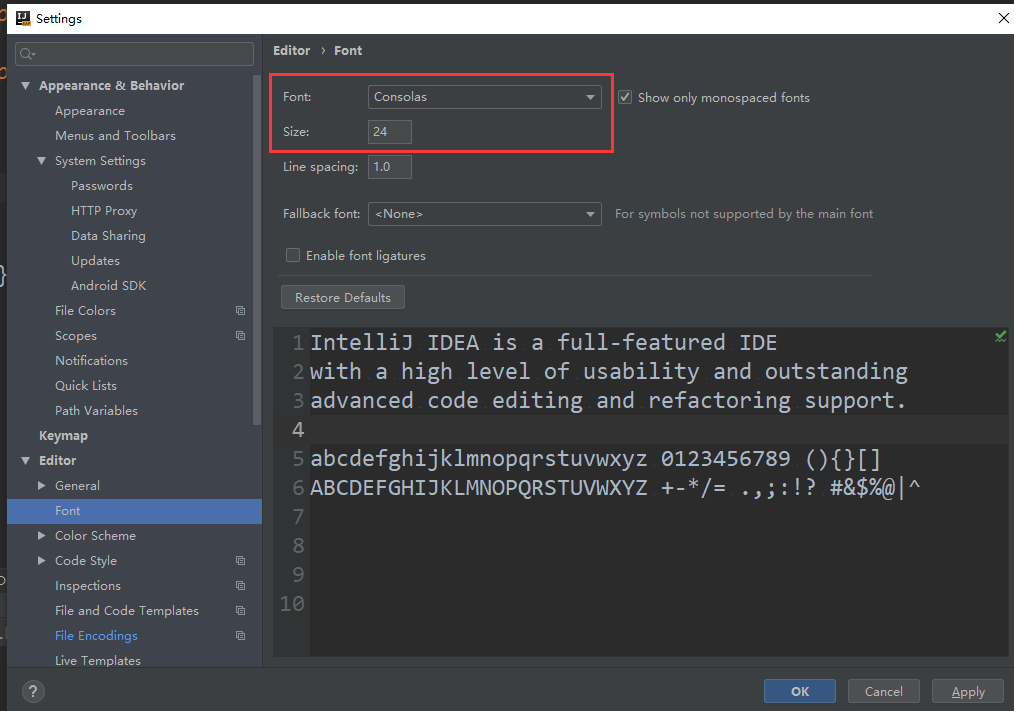Open the Fallback font dropdown
This screenshot has width=1014, height=711.
click(484, 214)
